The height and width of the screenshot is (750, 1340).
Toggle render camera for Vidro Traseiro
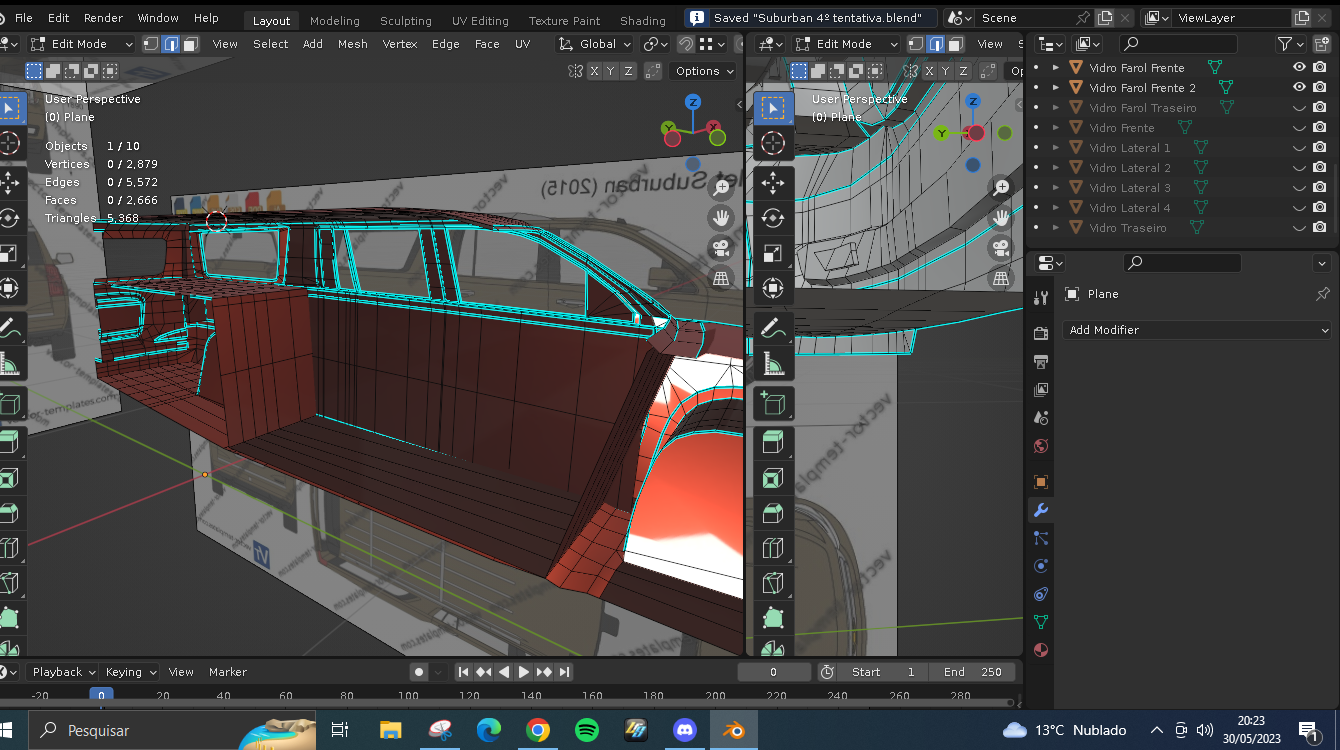1320,228
